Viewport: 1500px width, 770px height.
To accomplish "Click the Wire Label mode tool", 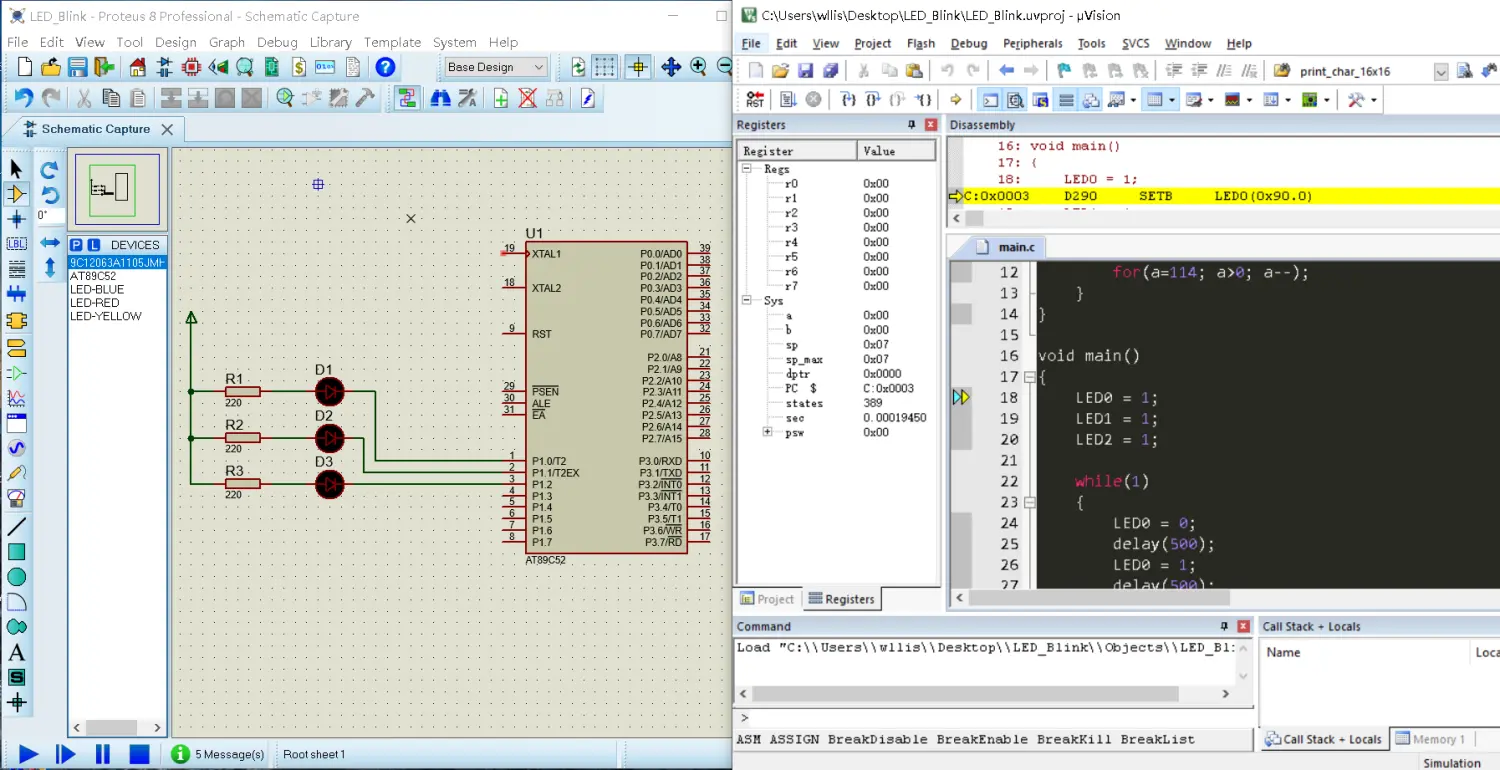I will pyautogui.click(x=16, y=244).
